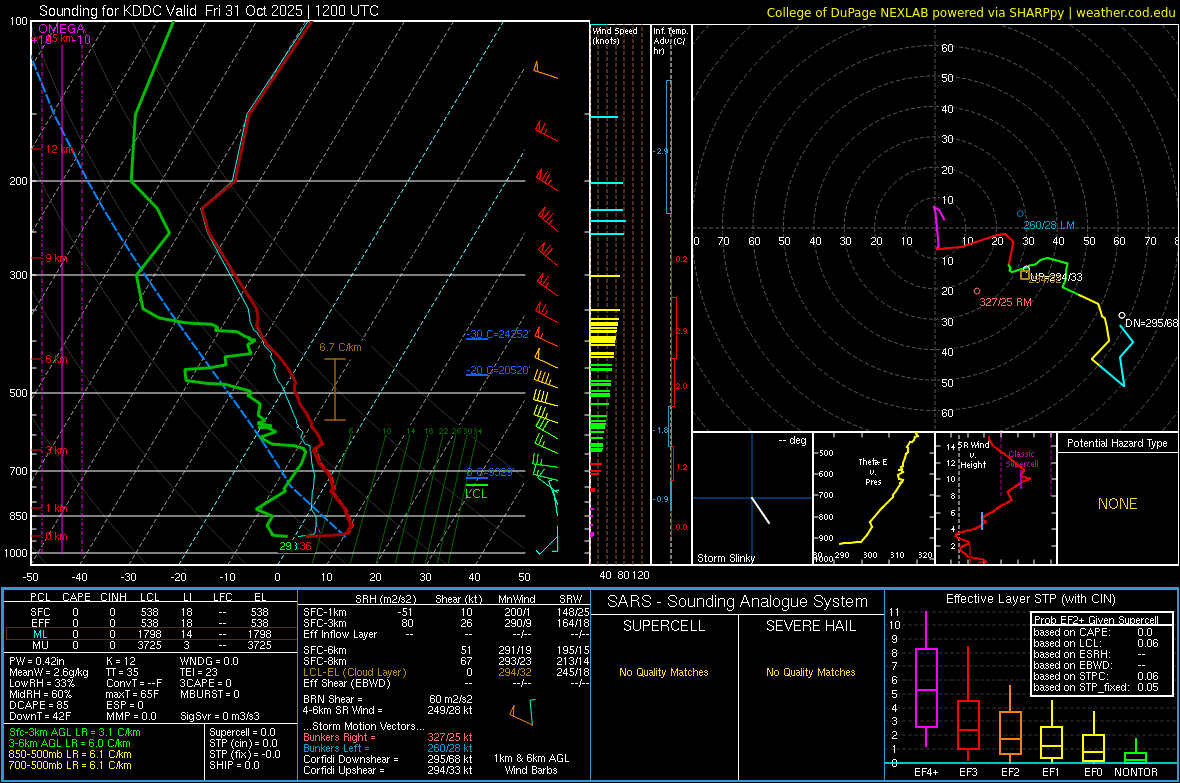Open the weather.cod.edu NEXLAB credit link

pyautogui.click(x=970, y=12)
